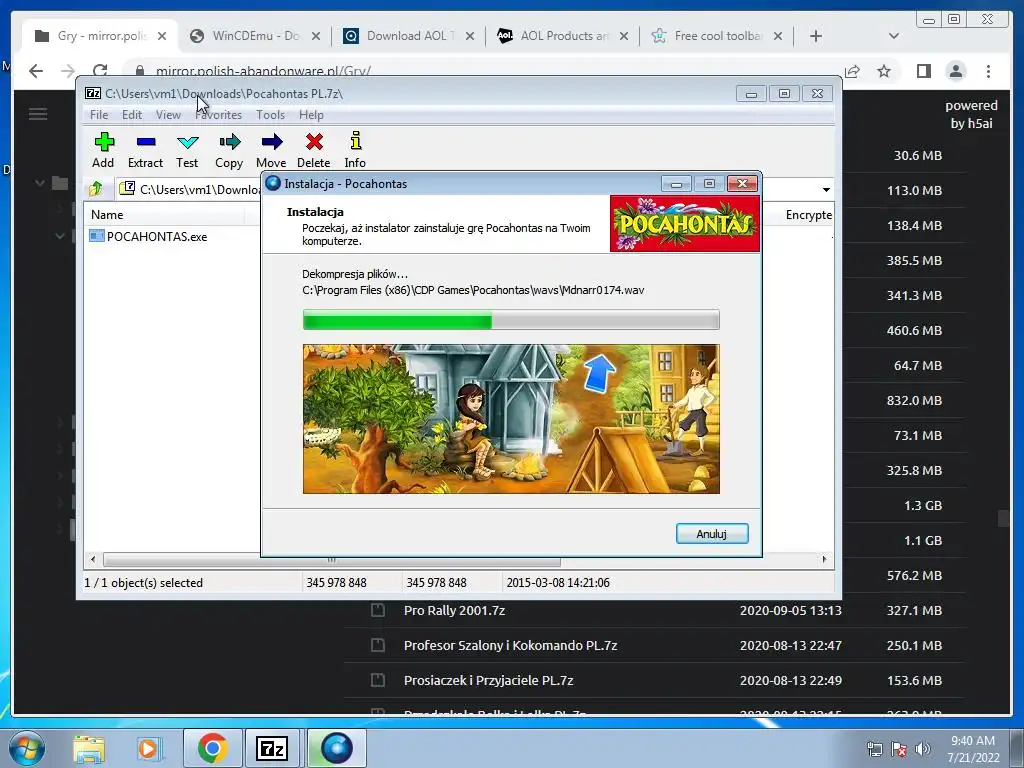This screenshot has height=768, width=1024.
Task: Click the 7-Zip horizontal scrollbar left arrow
Action: 93,560
